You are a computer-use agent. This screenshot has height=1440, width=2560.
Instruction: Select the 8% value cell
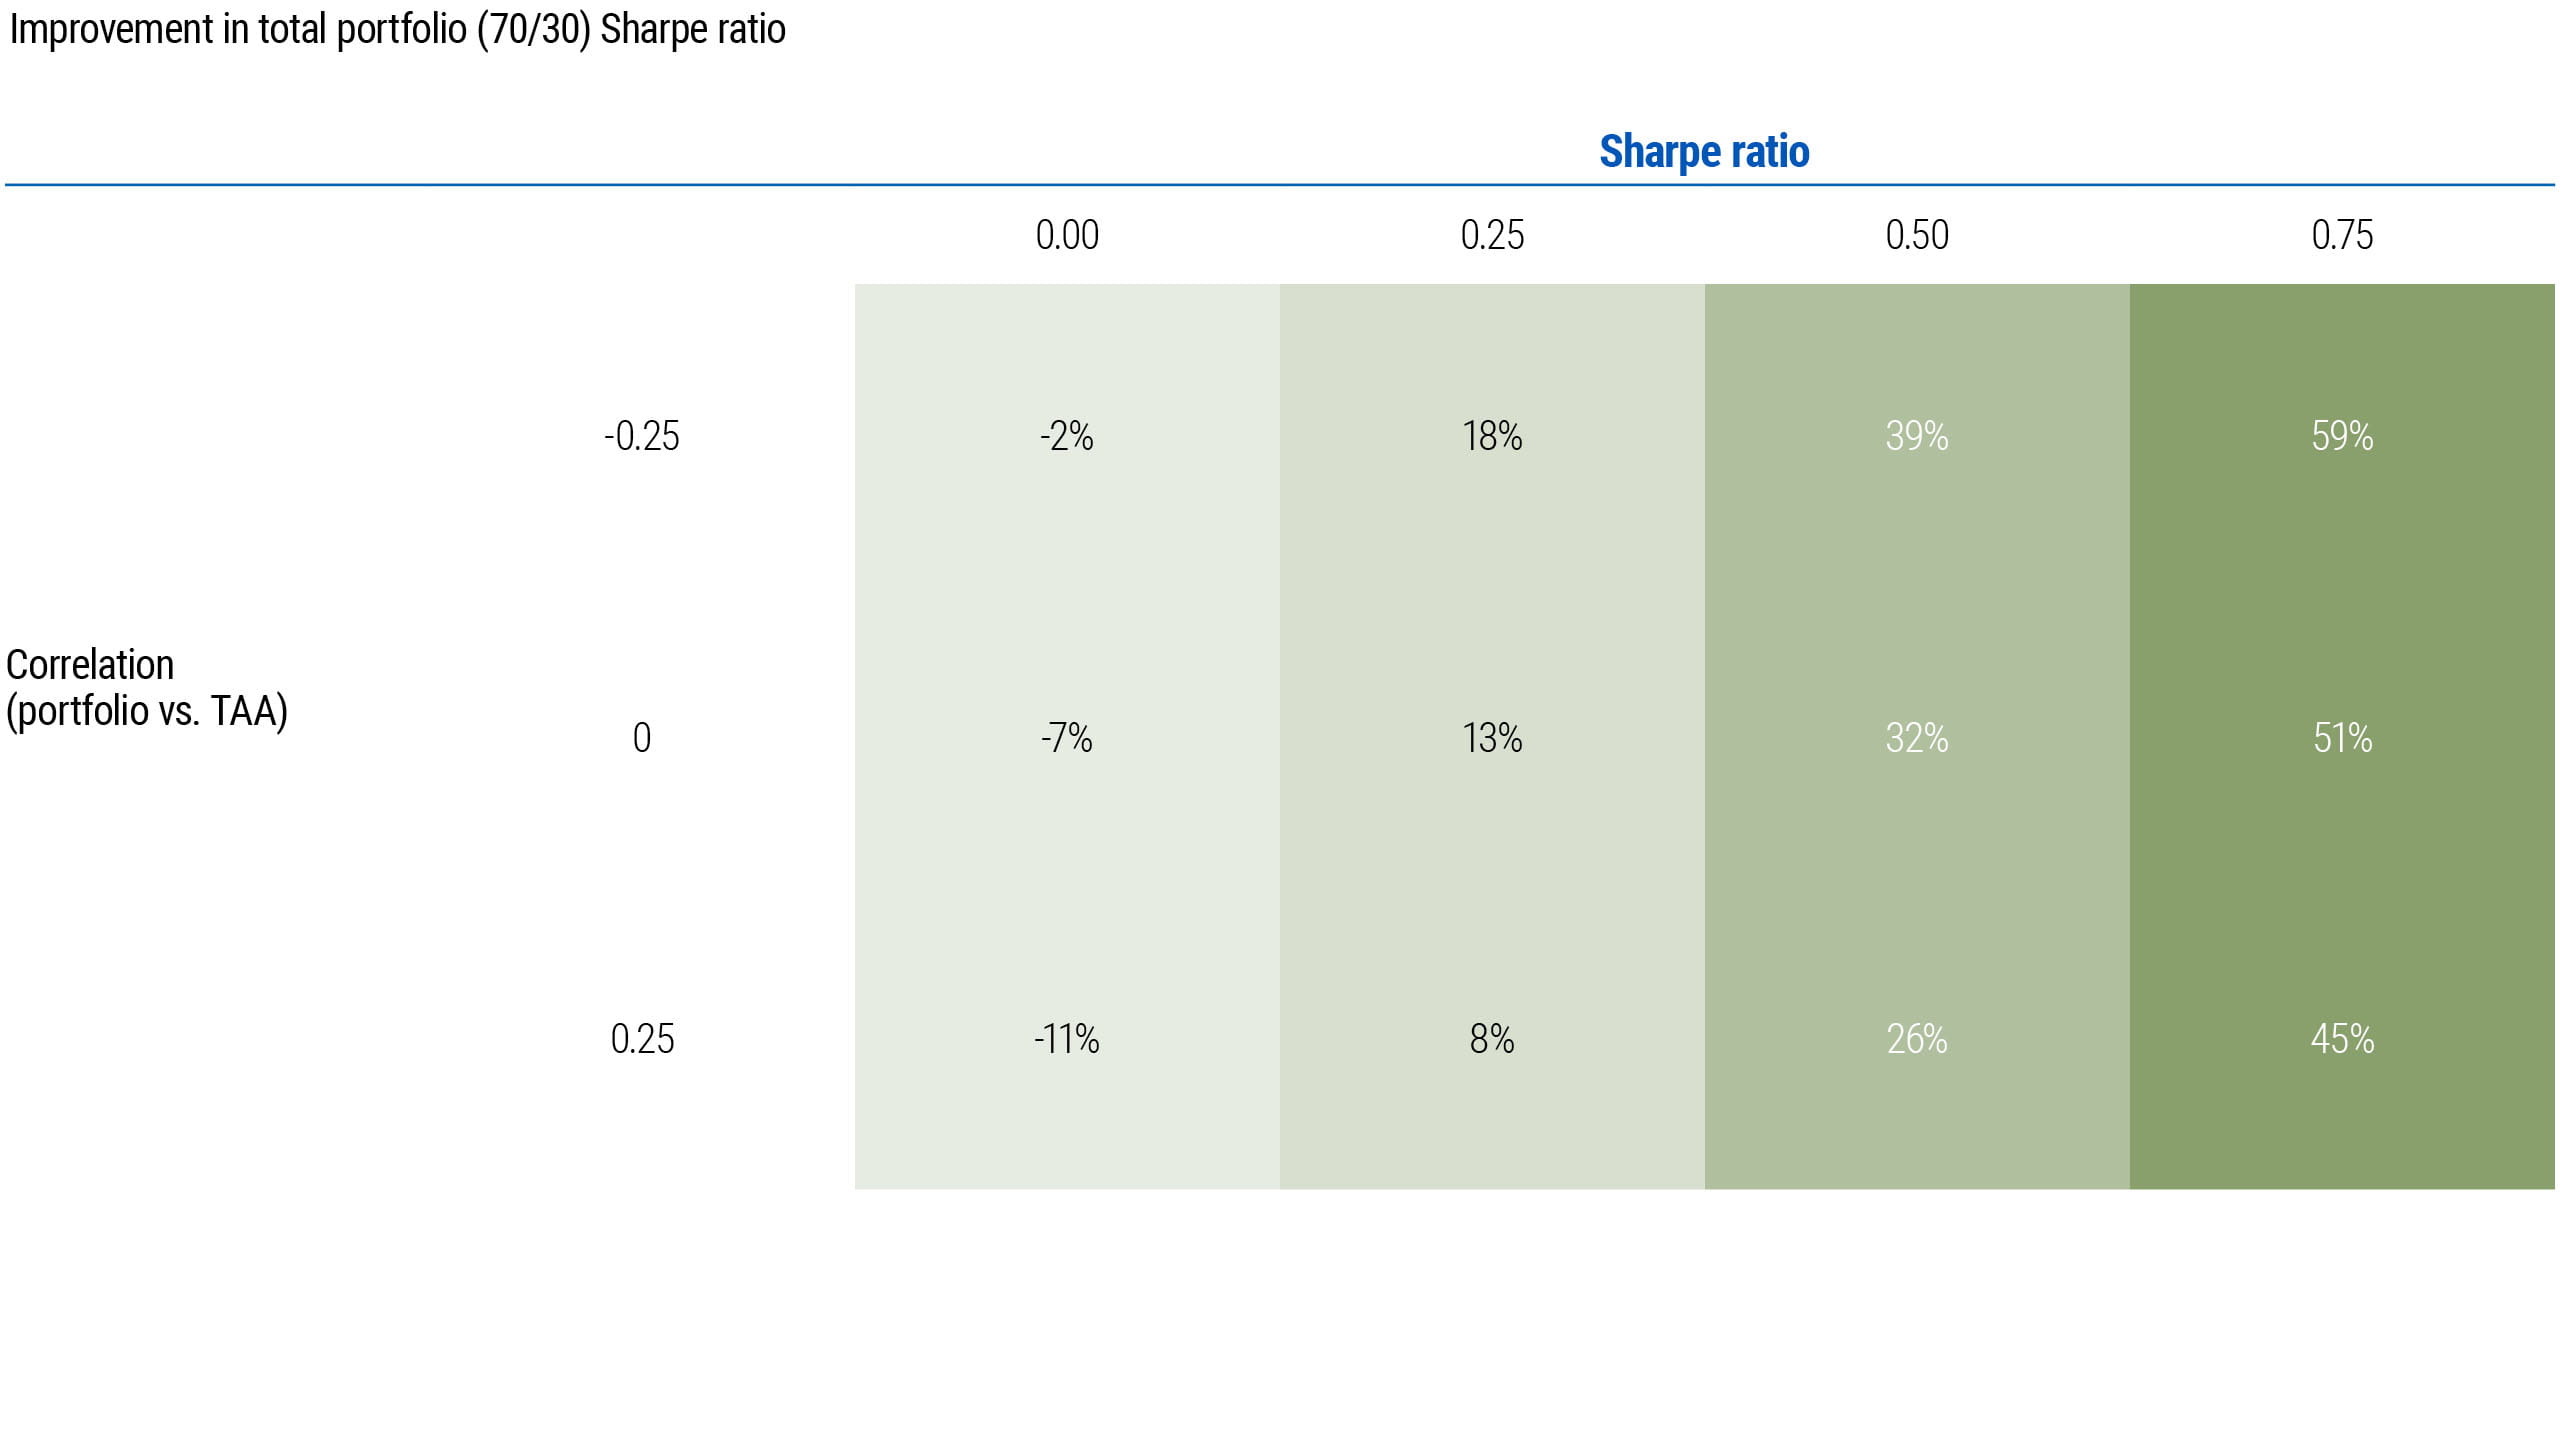point(1492,1039)
